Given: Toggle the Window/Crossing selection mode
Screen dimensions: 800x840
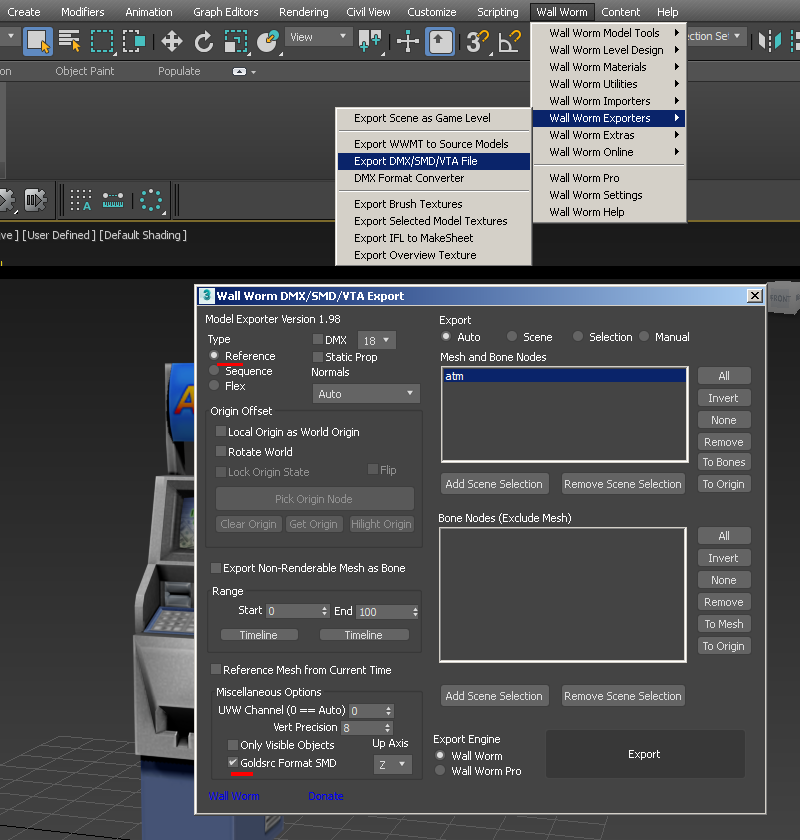Looking at the screenshot, I should coord(133,41).
